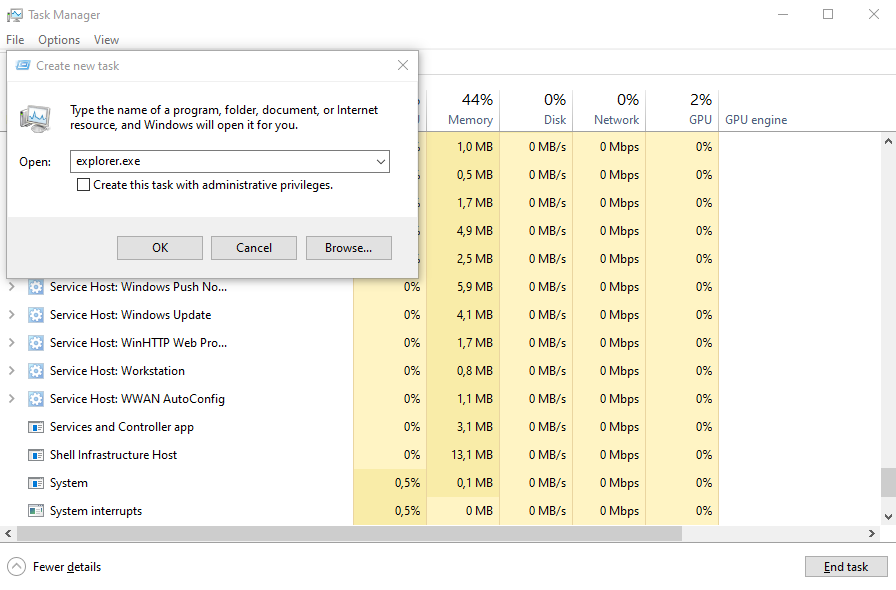Sort by the Memory column header
This screenshot has width=896, height=590.
pyautogui.click(x=463, y=110)
